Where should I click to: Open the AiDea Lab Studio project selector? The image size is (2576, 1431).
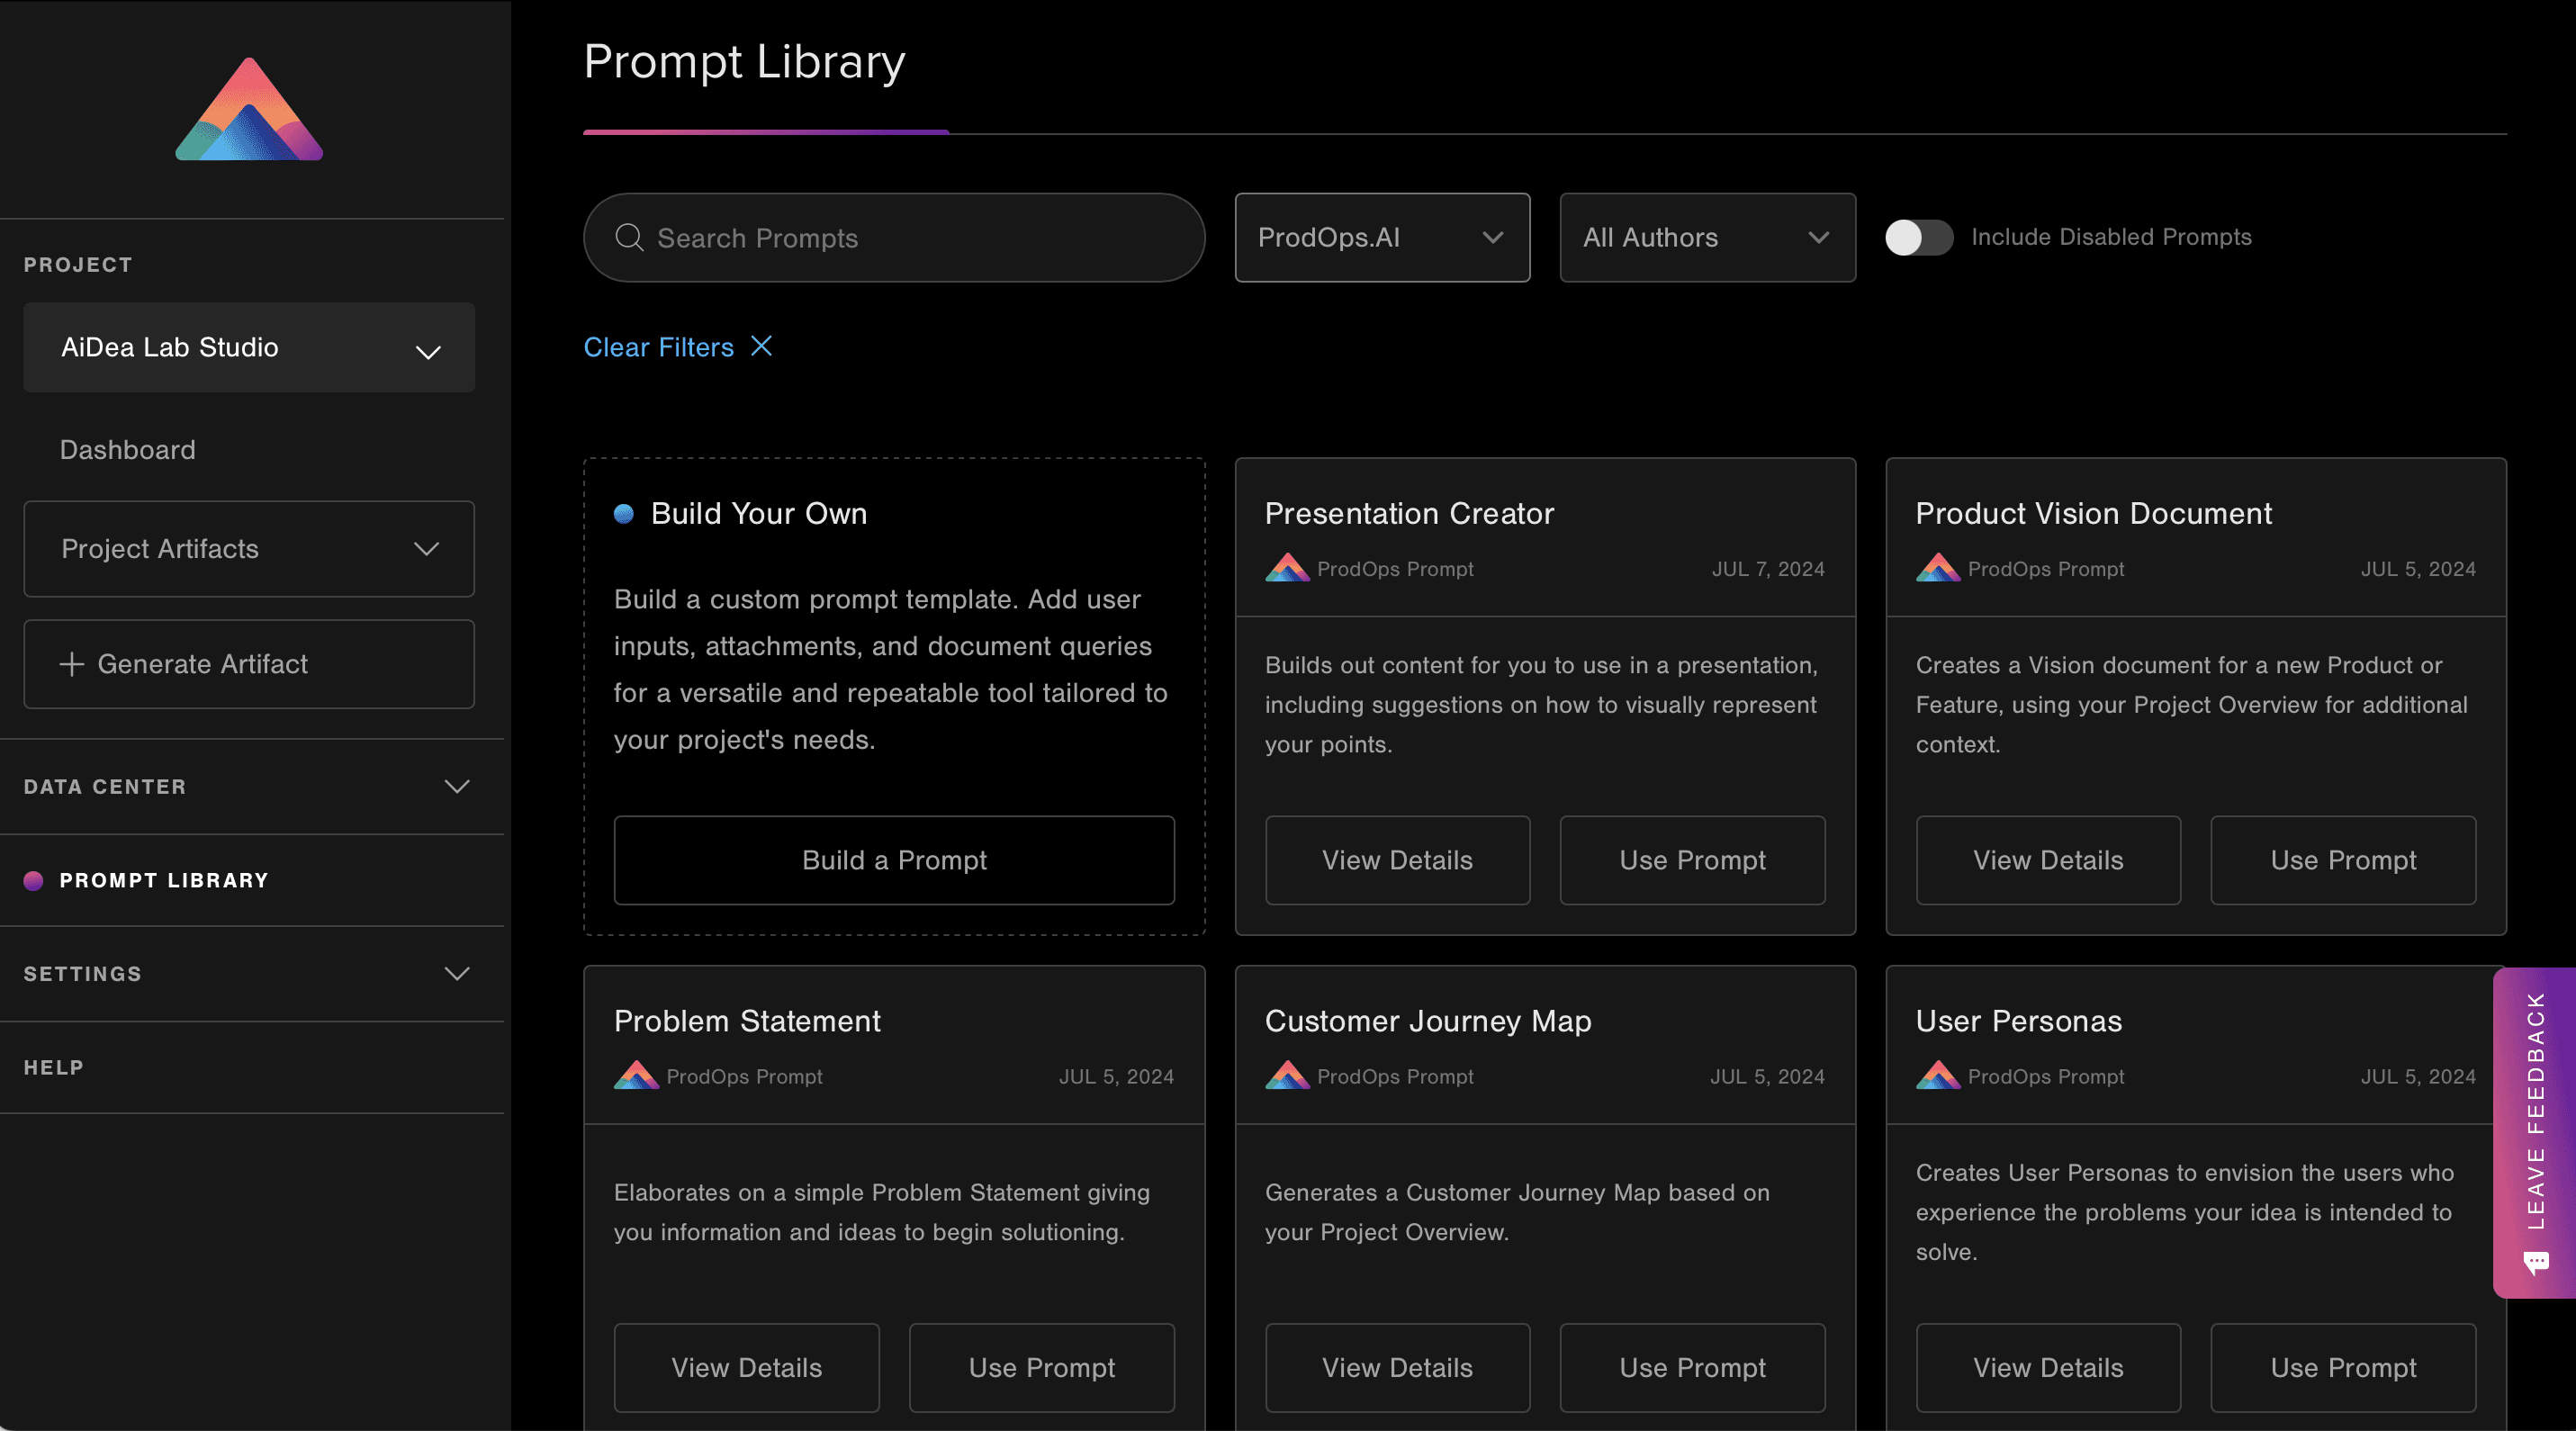249,347
